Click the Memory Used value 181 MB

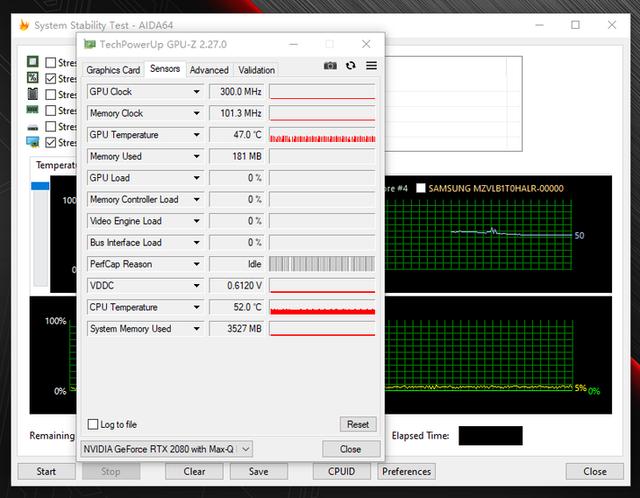coord(237,156)
